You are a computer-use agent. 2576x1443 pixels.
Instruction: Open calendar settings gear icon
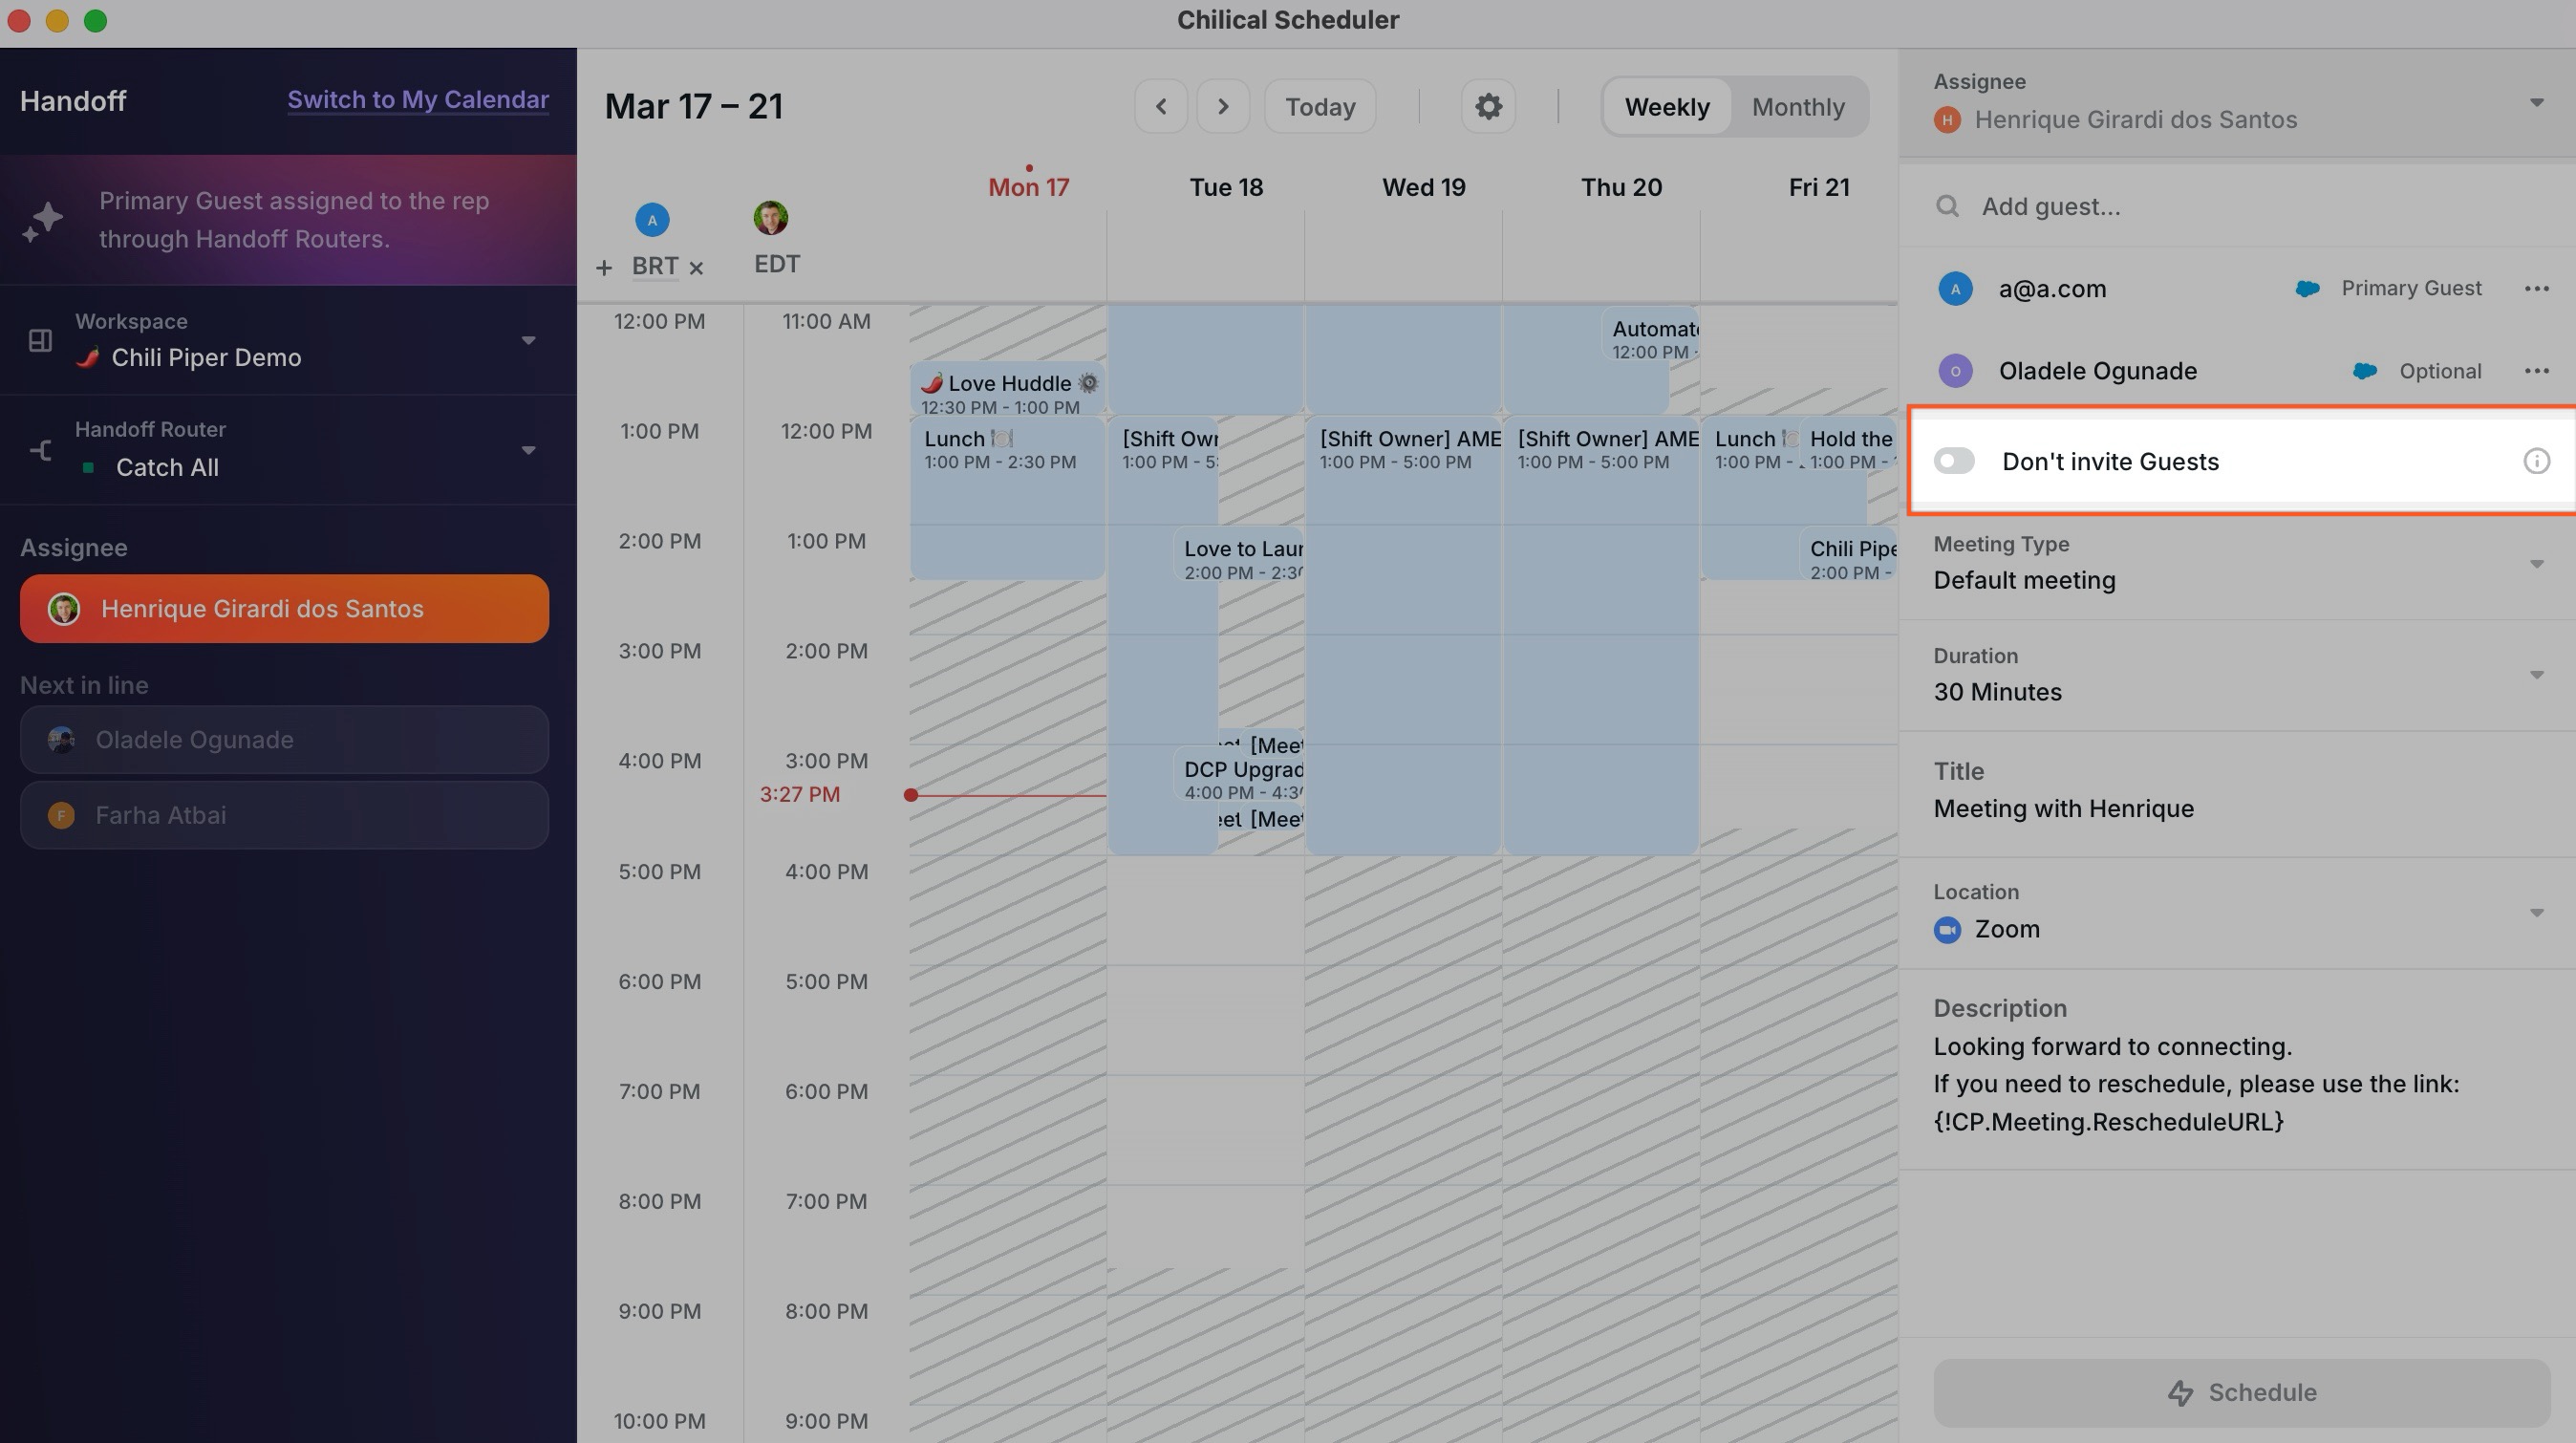point(1488,106)
